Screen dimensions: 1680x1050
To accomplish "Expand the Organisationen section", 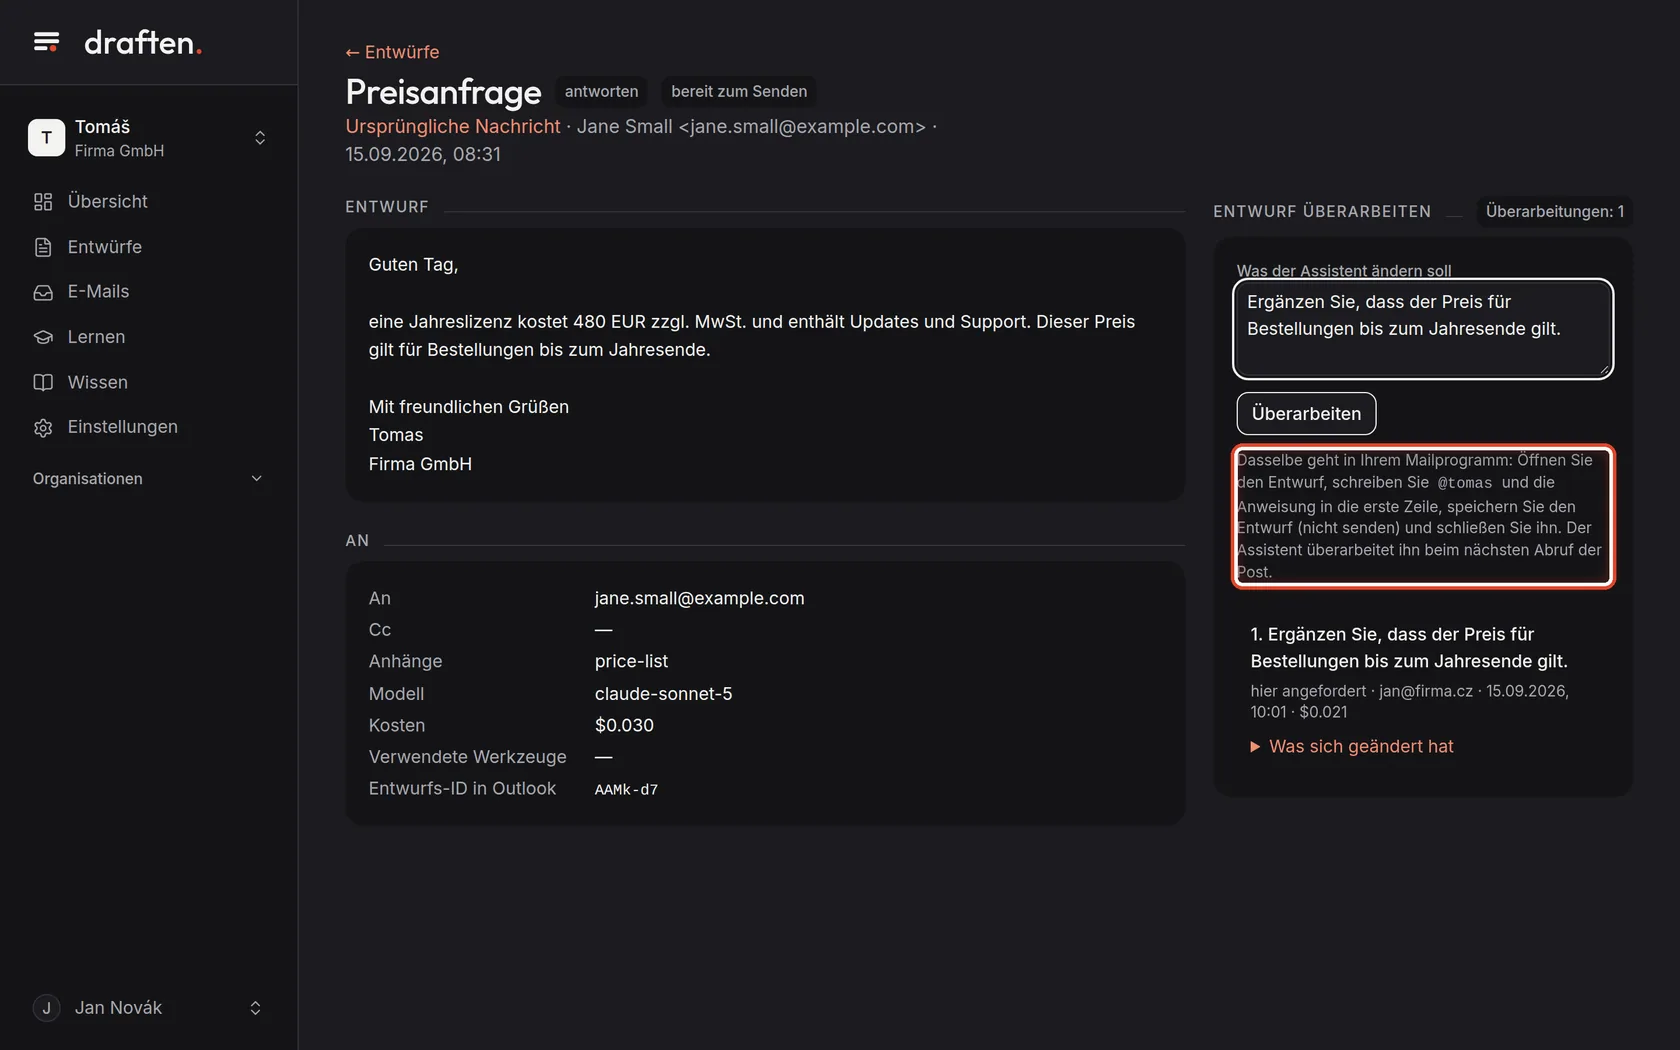I will coord(149,479).
